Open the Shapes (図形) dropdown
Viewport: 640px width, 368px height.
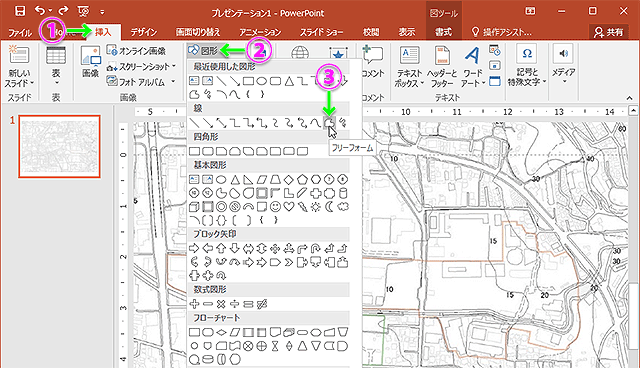203,51
